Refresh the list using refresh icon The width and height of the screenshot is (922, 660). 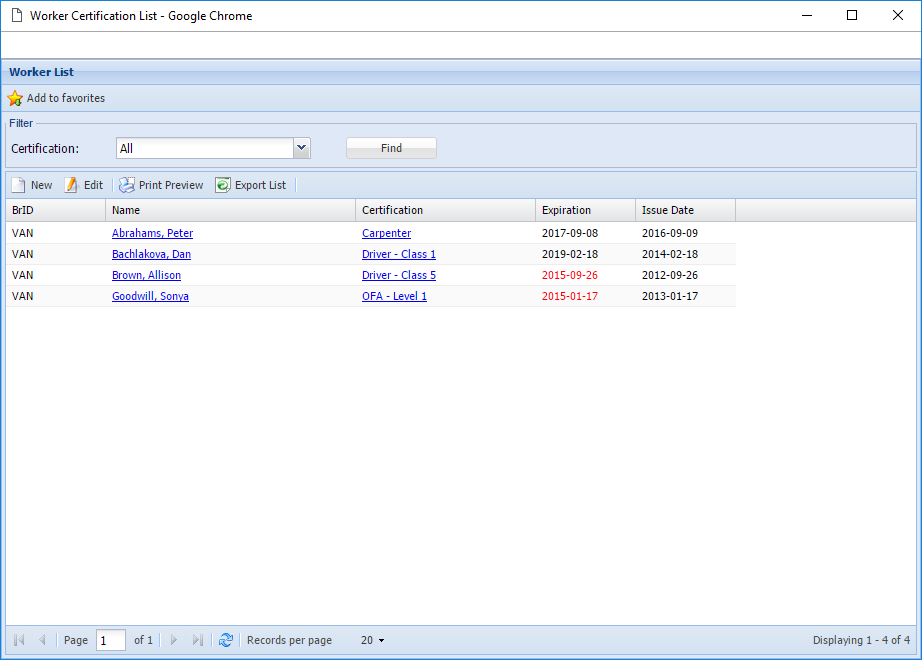coord(226,640)
